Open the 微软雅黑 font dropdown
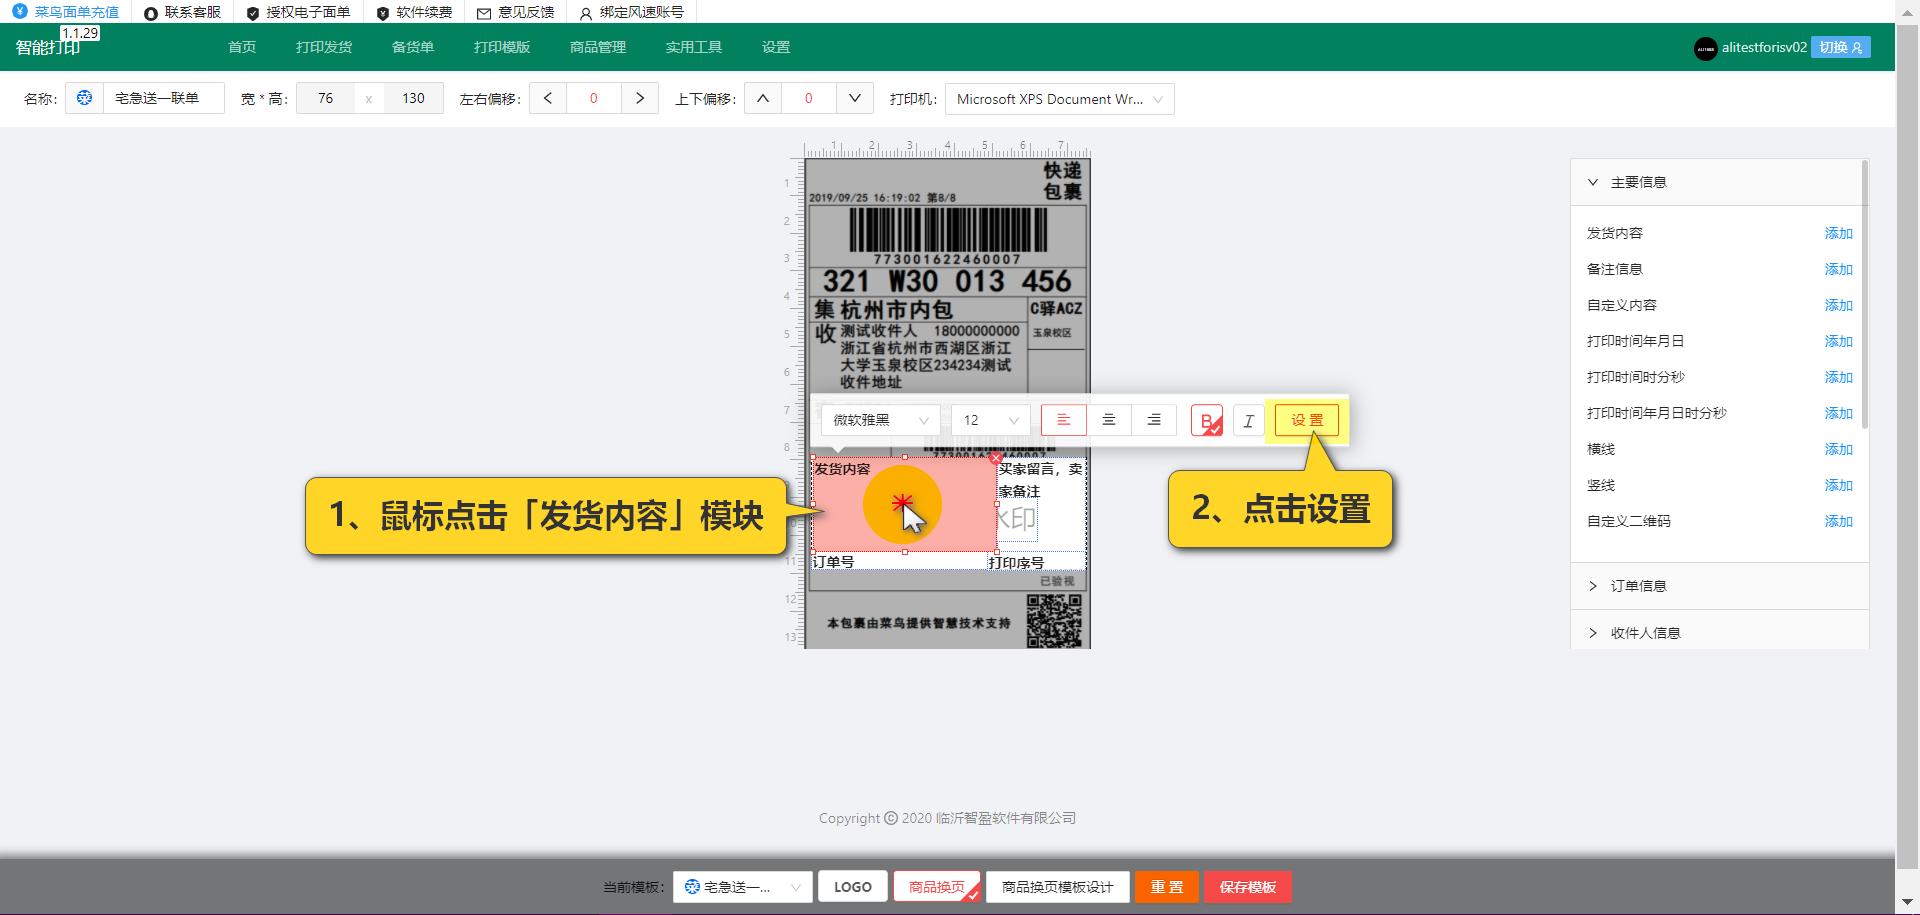Screen dimensions: 1920x915 880,420
